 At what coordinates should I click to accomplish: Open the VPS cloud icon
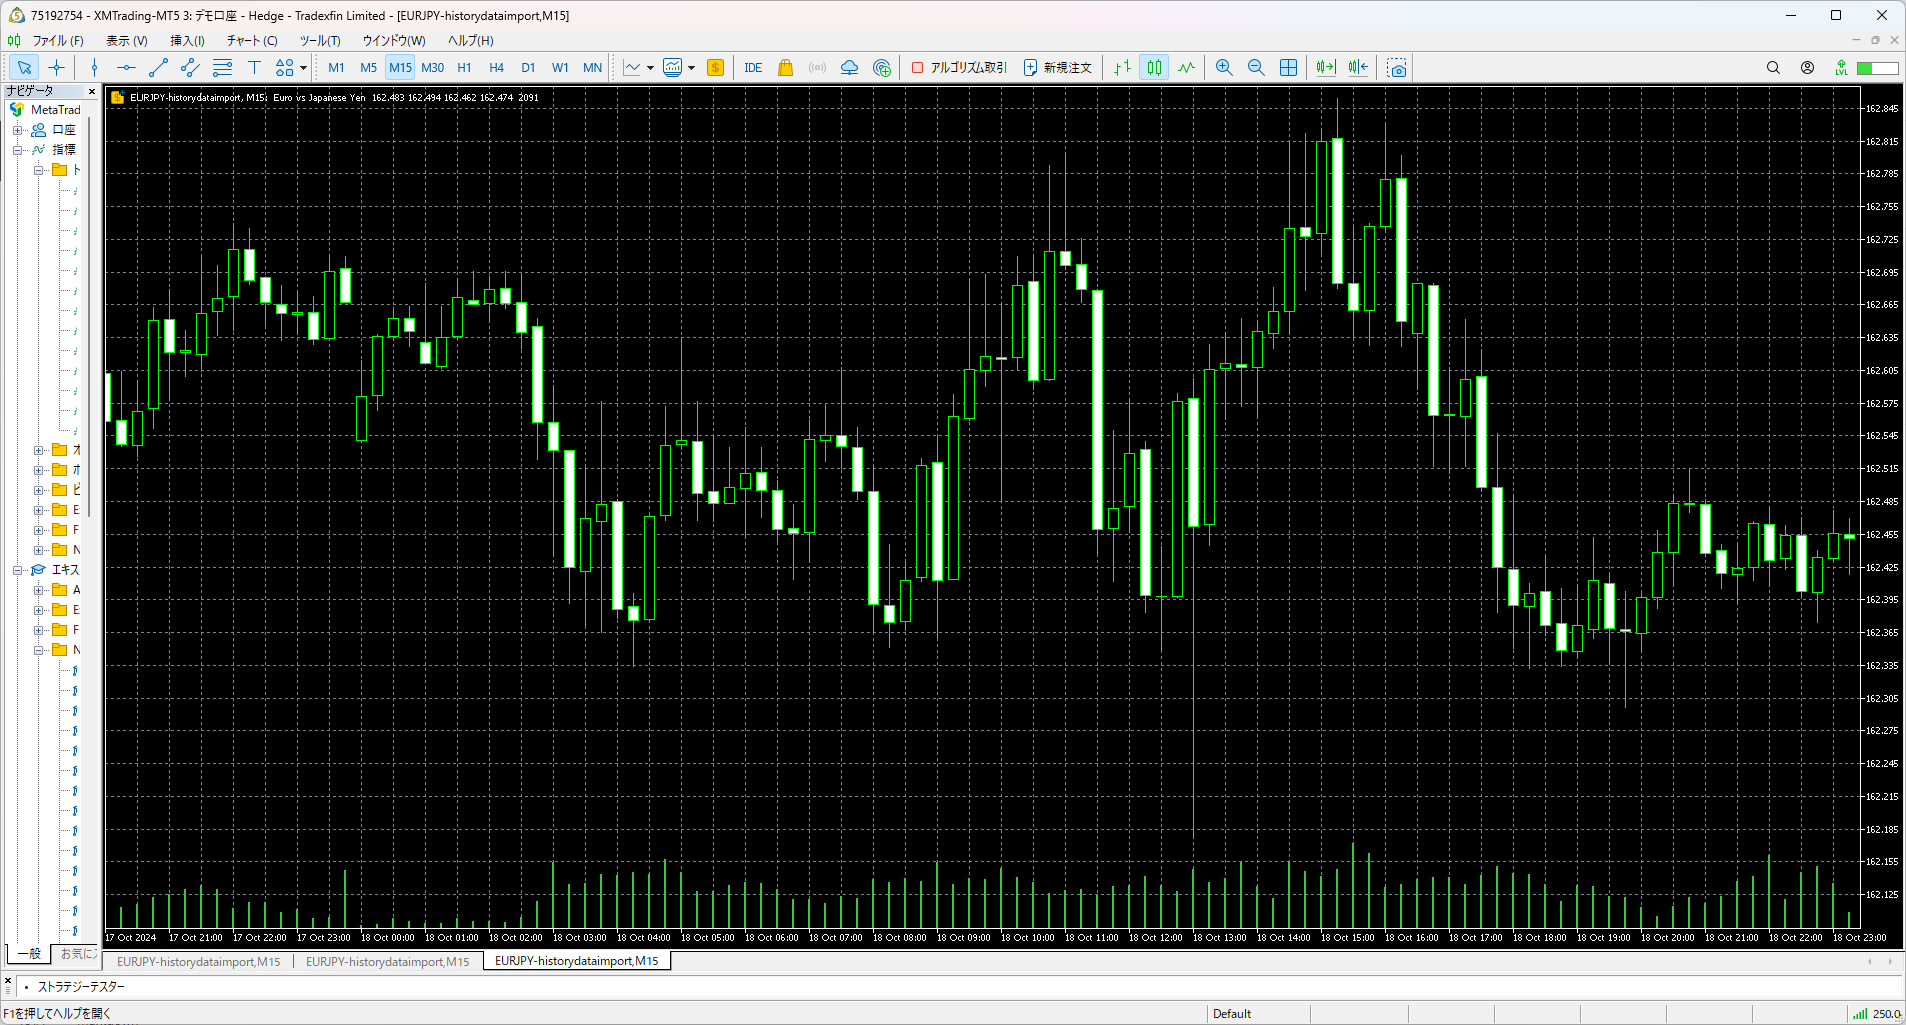[849, 67]
